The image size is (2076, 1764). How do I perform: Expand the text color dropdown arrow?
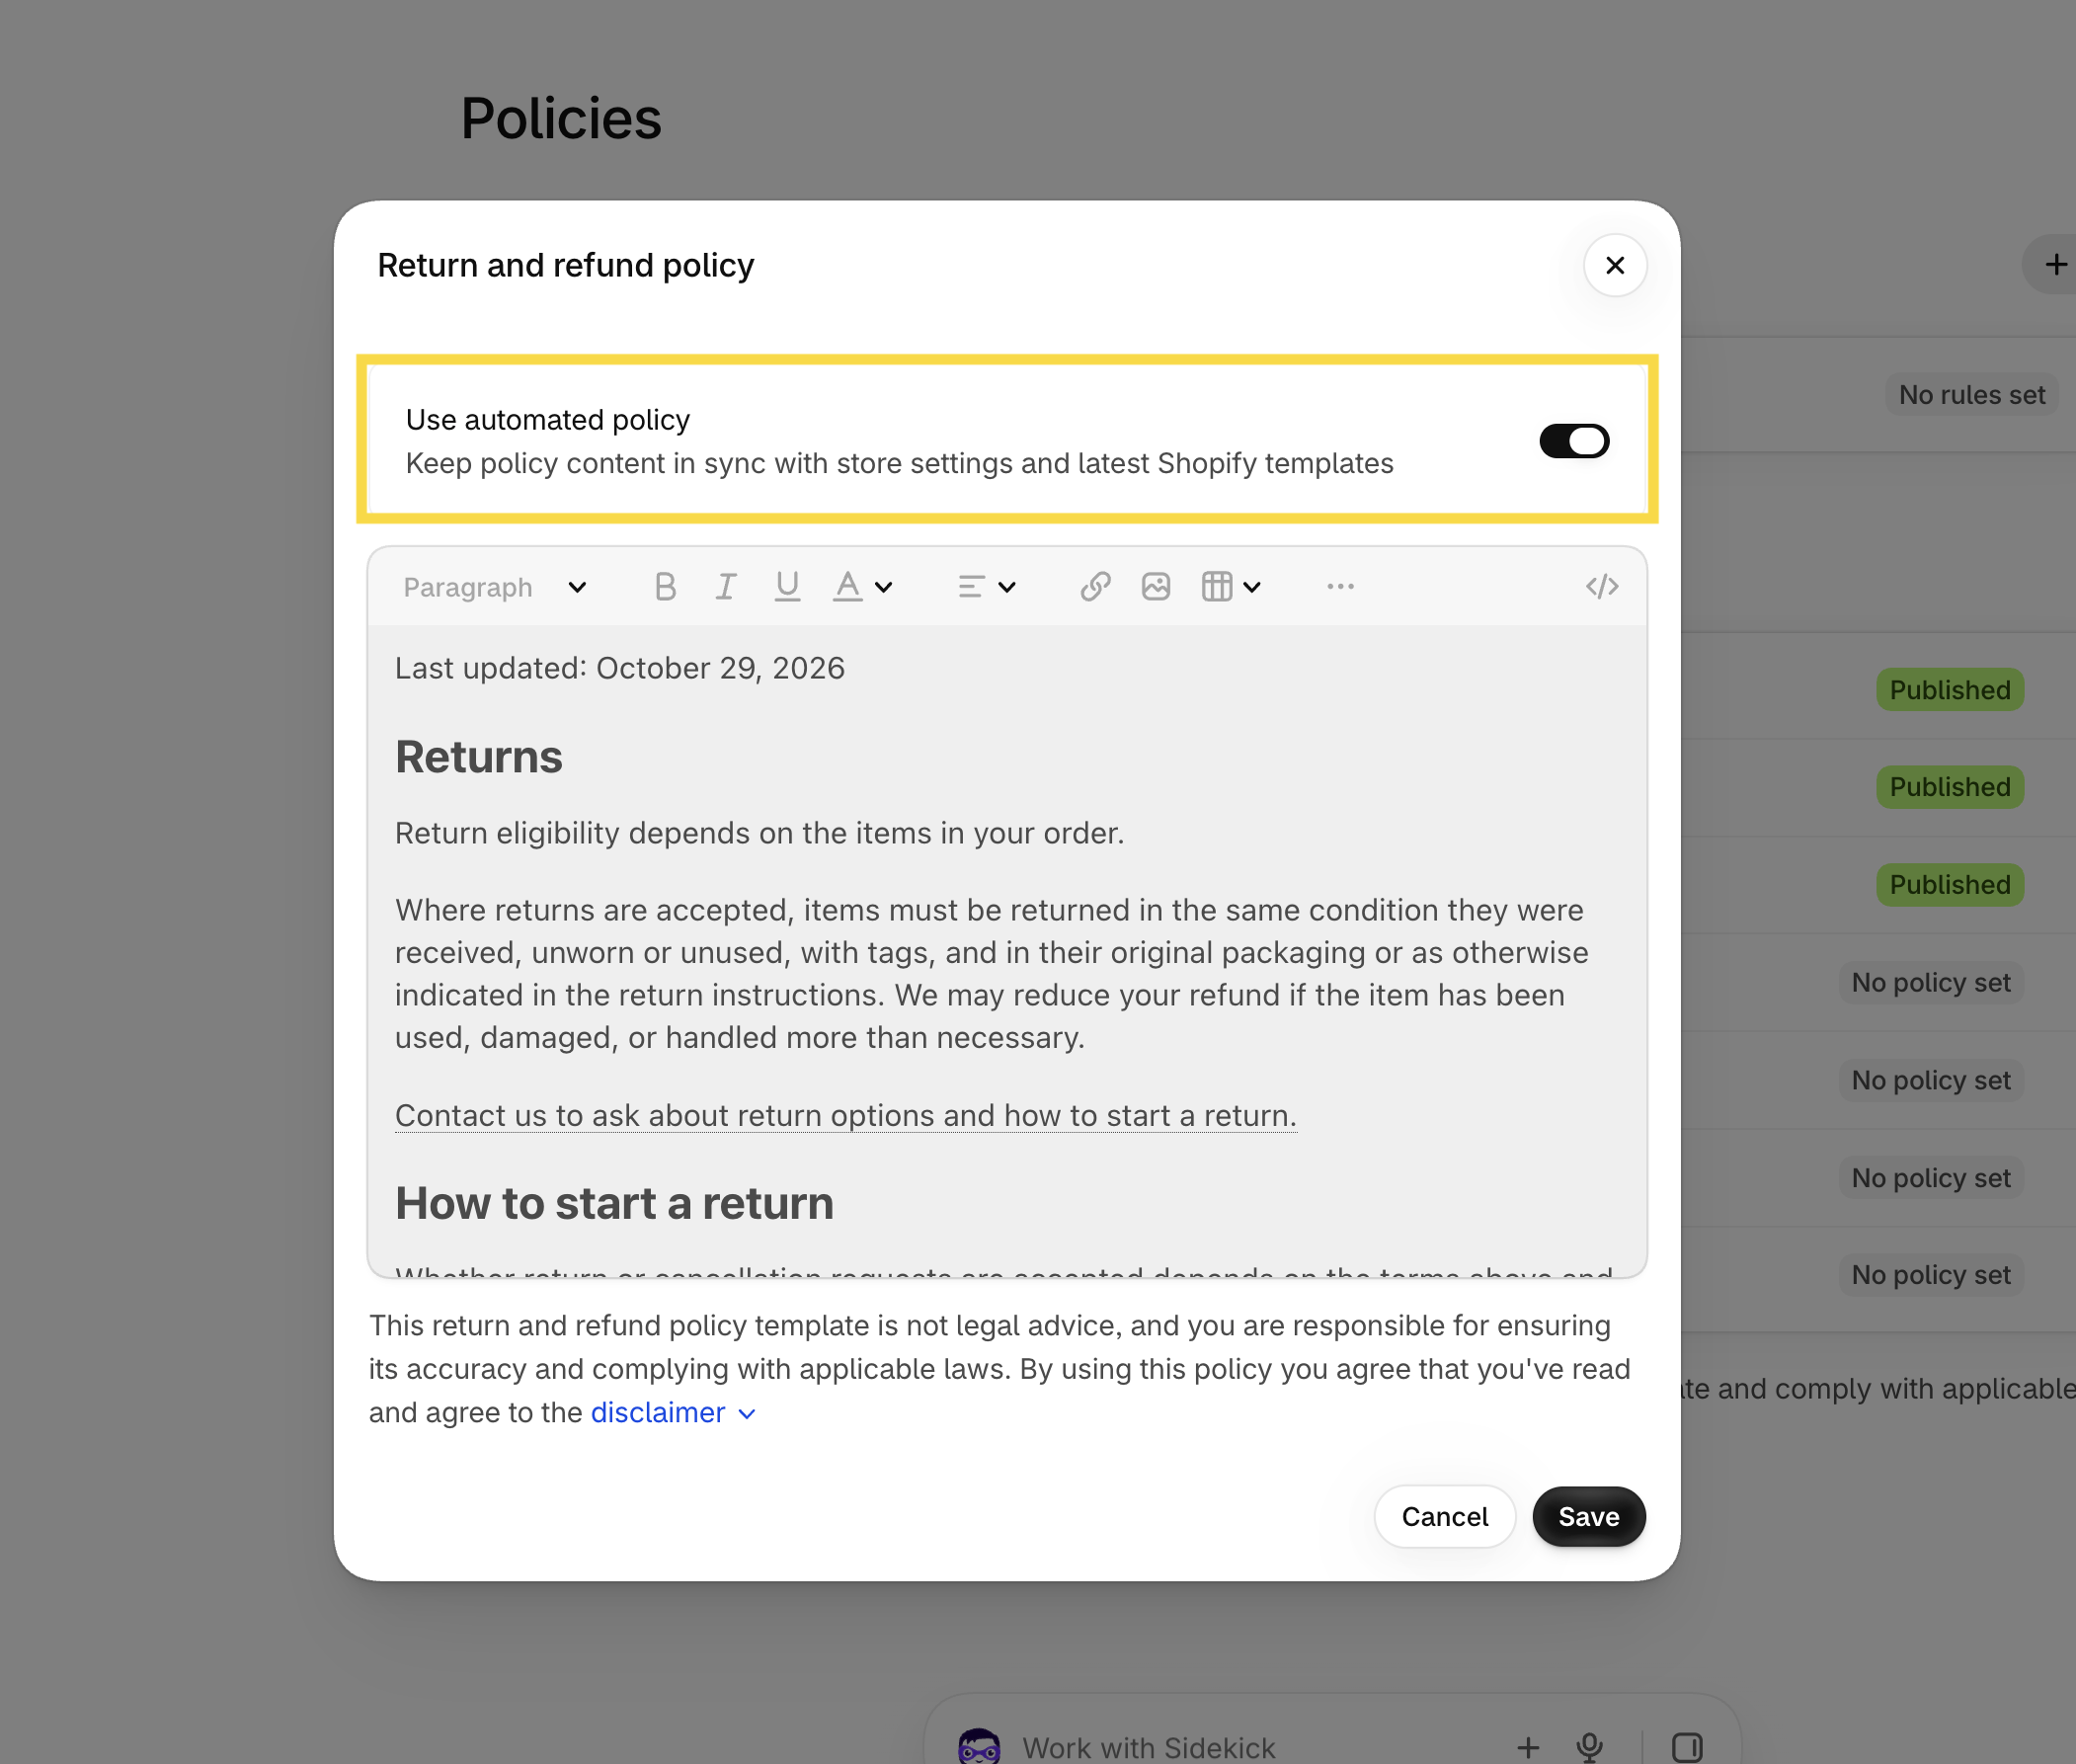pos(883,588)
